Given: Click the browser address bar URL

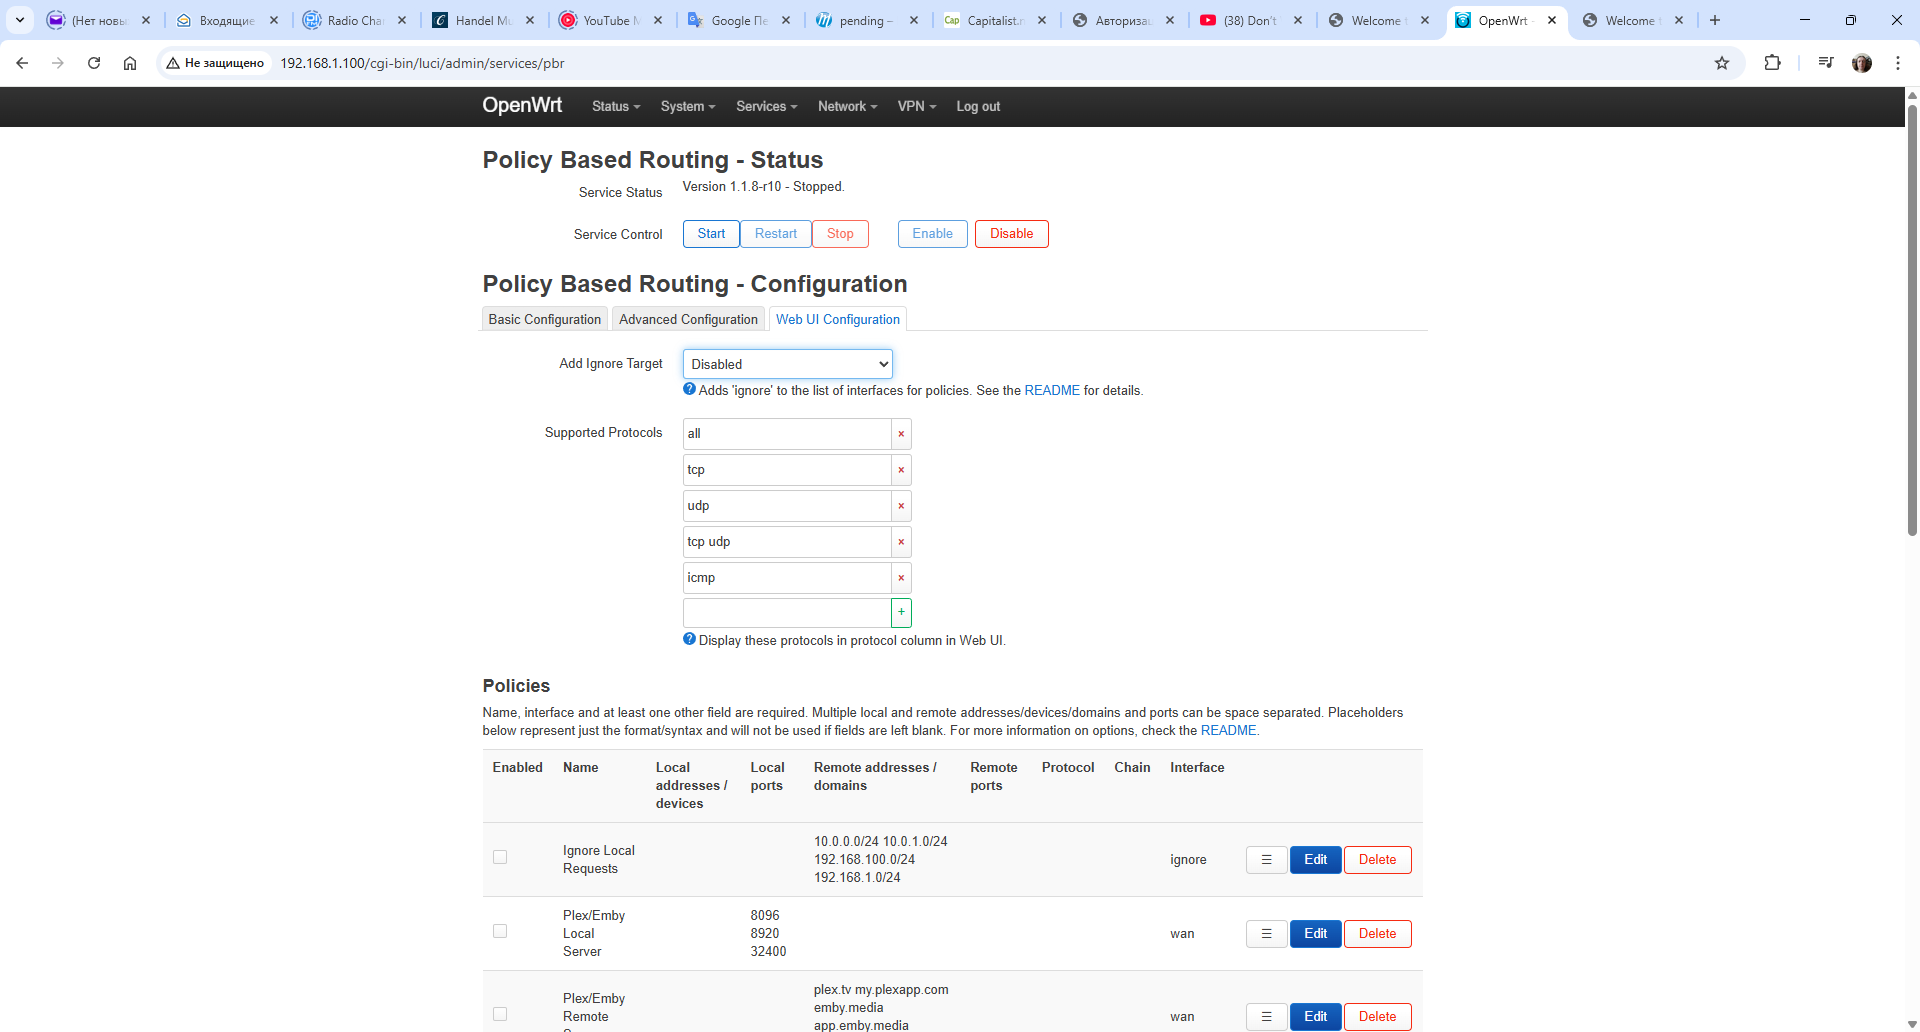Looking at the screenshot, I should 422,63.
